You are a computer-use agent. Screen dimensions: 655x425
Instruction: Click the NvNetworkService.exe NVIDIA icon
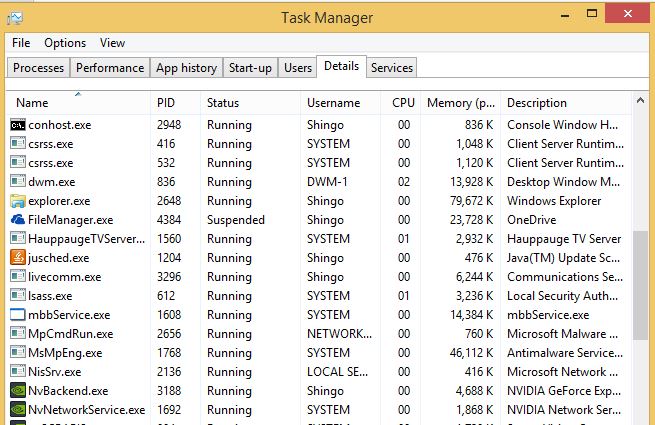(x=18, y=410)
